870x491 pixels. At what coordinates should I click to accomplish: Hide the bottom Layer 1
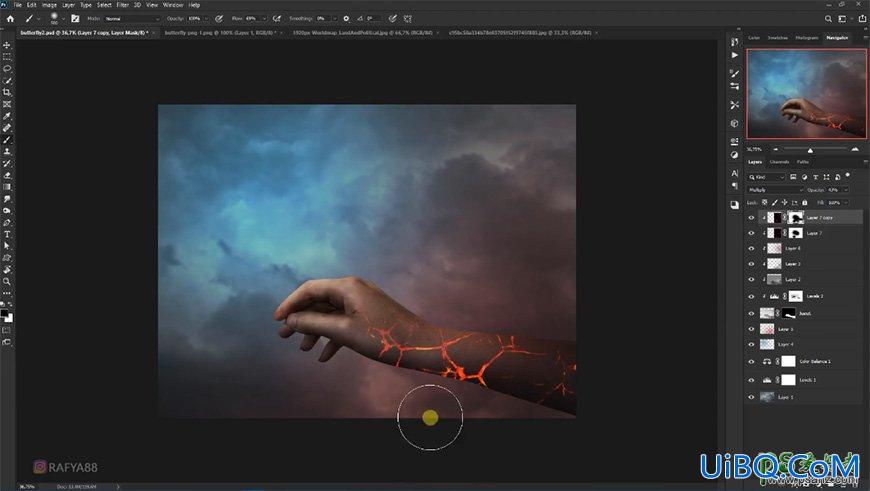tap(751, 397)
